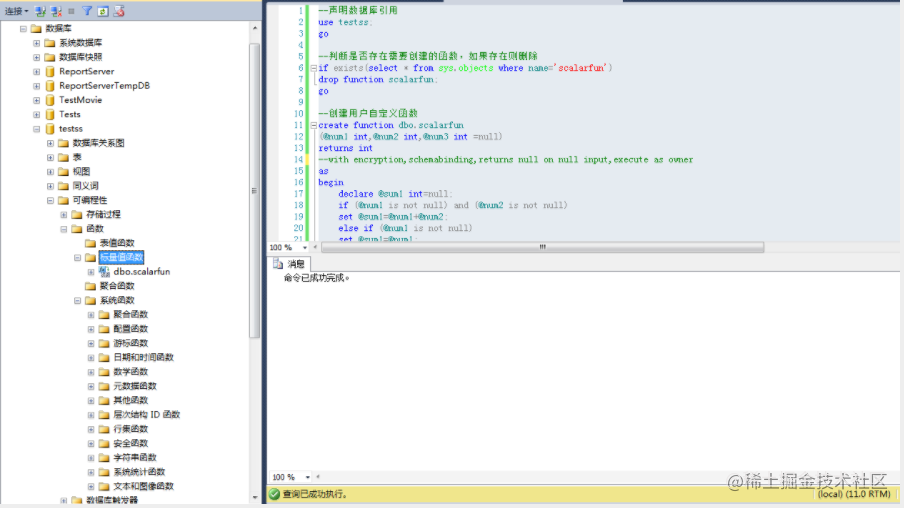Switch to the 消息 results tab
The height and width of the screenshot is (508, 904).
289,264
